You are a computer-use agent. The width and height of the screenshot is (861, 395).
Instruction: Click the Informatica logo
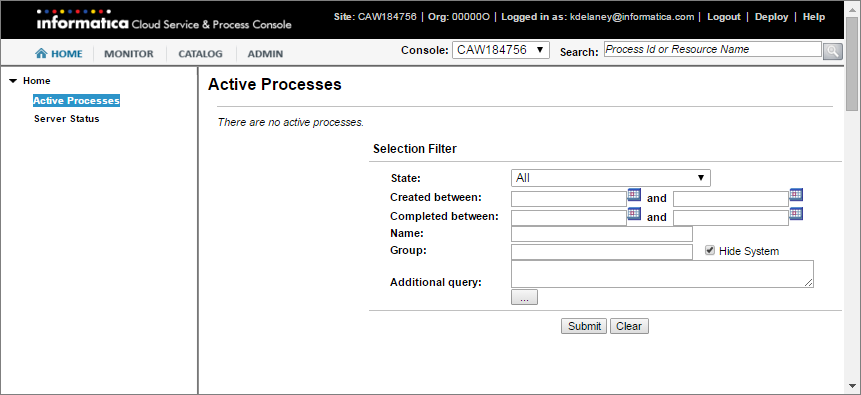tap(82, 20)
